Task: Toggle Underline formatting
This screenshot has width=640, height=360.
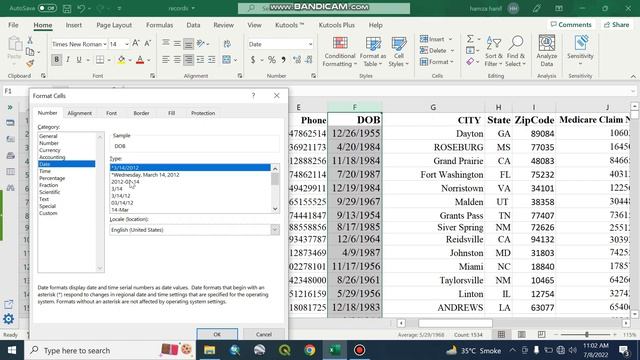Action: [x=79, y=60]
